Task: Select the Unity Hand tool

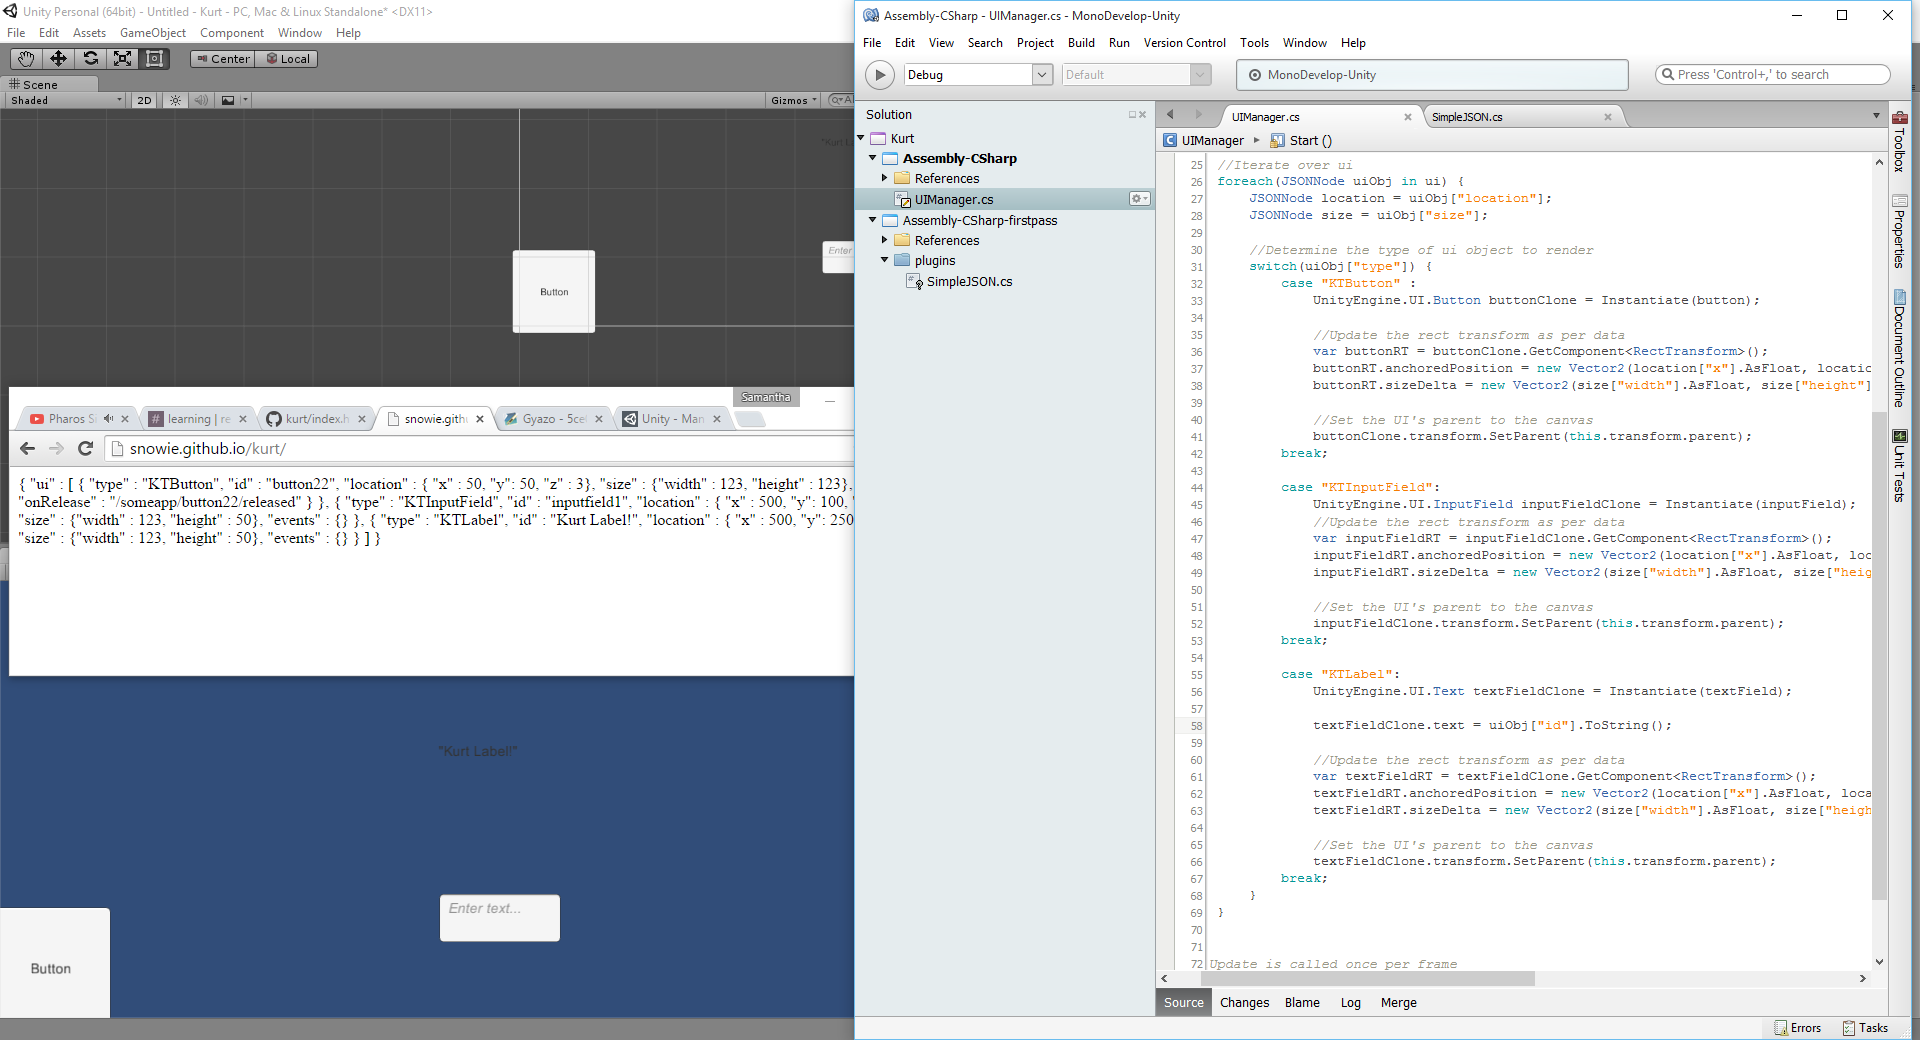Action: [x=26, y=59]
